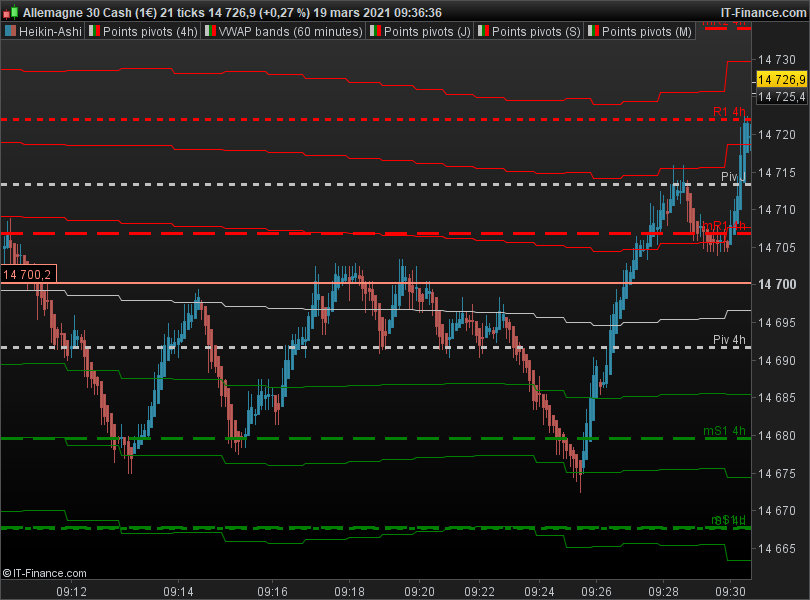
Task: Select the R1 4h resistance line label
Action: [x=729, y=112]
